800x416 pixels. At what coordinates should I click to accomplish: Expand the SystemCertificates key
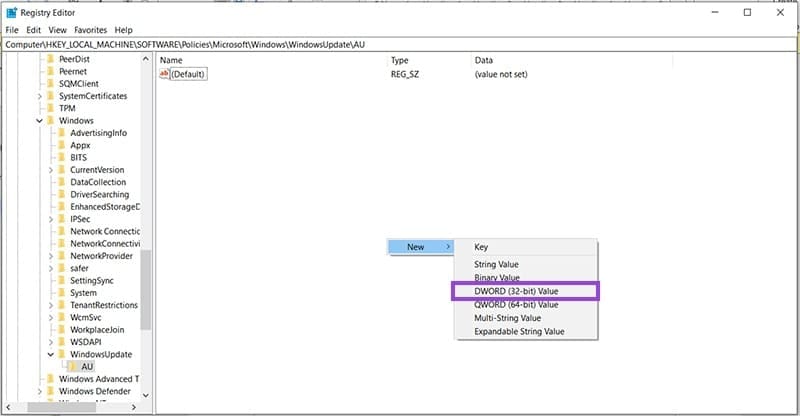[39, 97]
